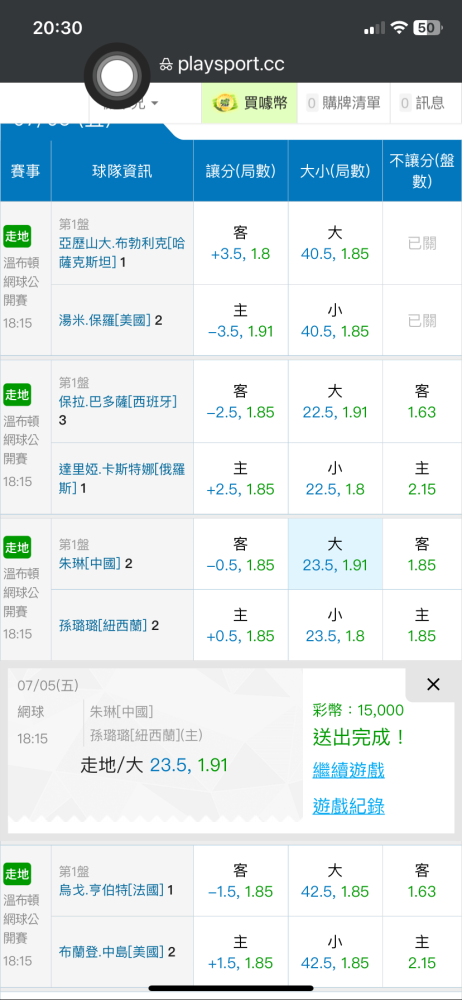The width and height of the screenshot is (462, 1000).
Task: Expand the dropdown arrow in top bar
Action: click(x=154, y=103)
